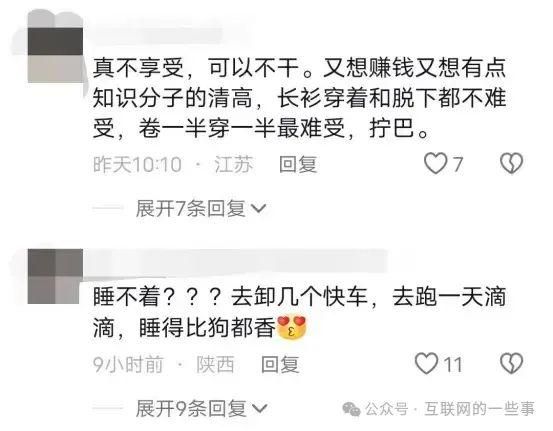This screenshot has width=553, height=431.
Task: Reply to the 昨天10:10 comment
Action: (298, 164)
